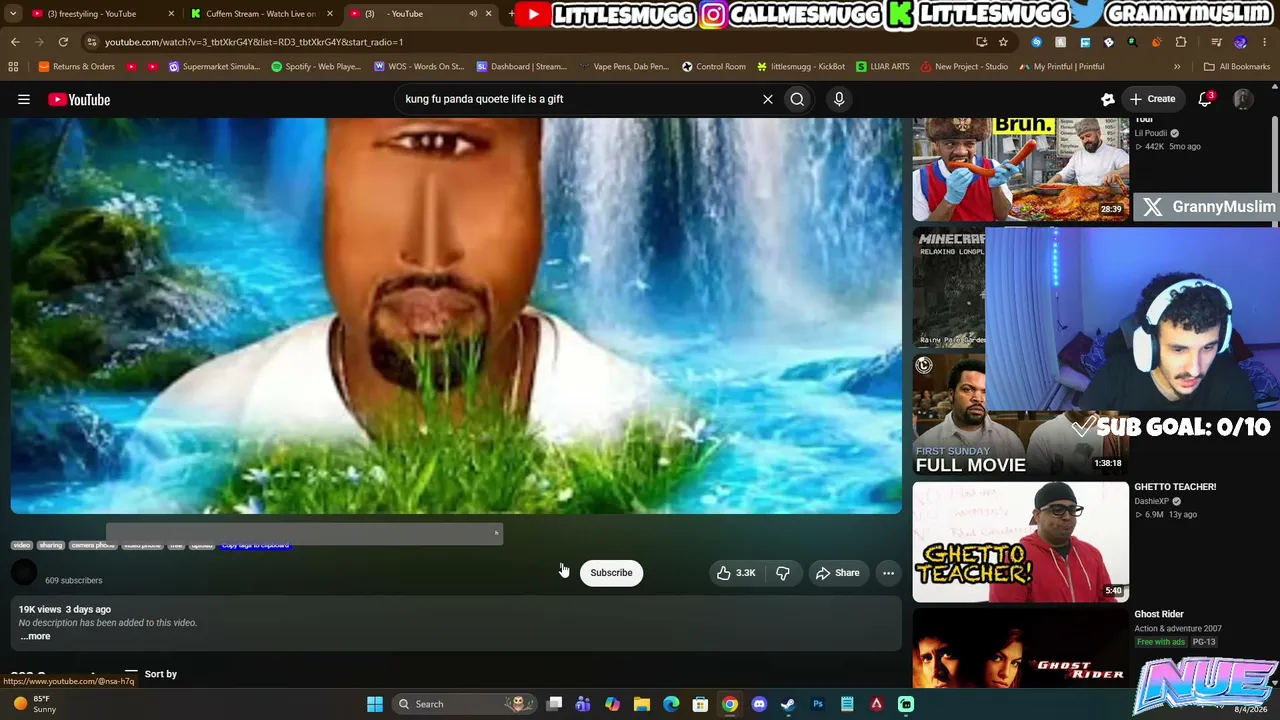Close the freestyling YouTube tab
Screen dimensions: 1280x720
pyautogui.click(x=171, y=14)
